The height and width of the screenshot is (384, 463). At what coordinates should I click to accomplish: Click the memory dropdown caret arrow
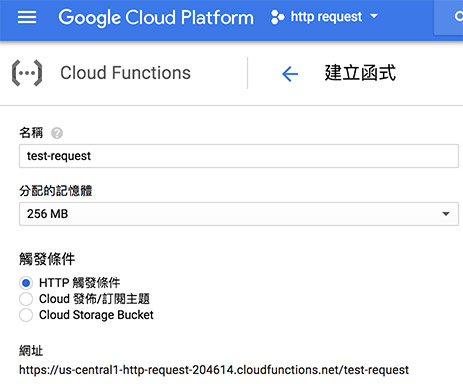coord(446,214)
